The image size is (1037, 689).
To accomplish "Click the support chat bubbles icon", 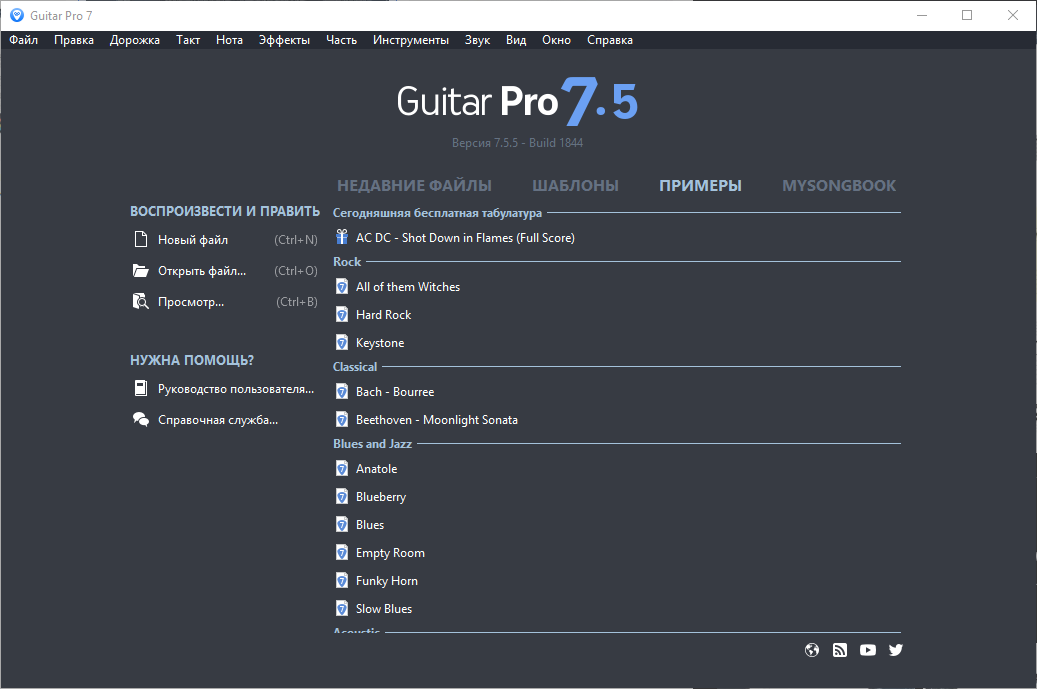I will pyautogui.click(x=140, y=419).
